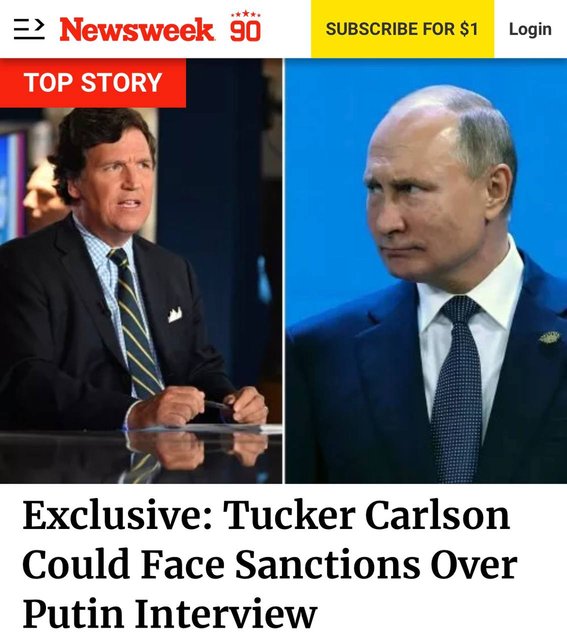This screenshot has width=567, height=640.
Task: Click the white pocket square in left photo
Action: click(175, 314)
